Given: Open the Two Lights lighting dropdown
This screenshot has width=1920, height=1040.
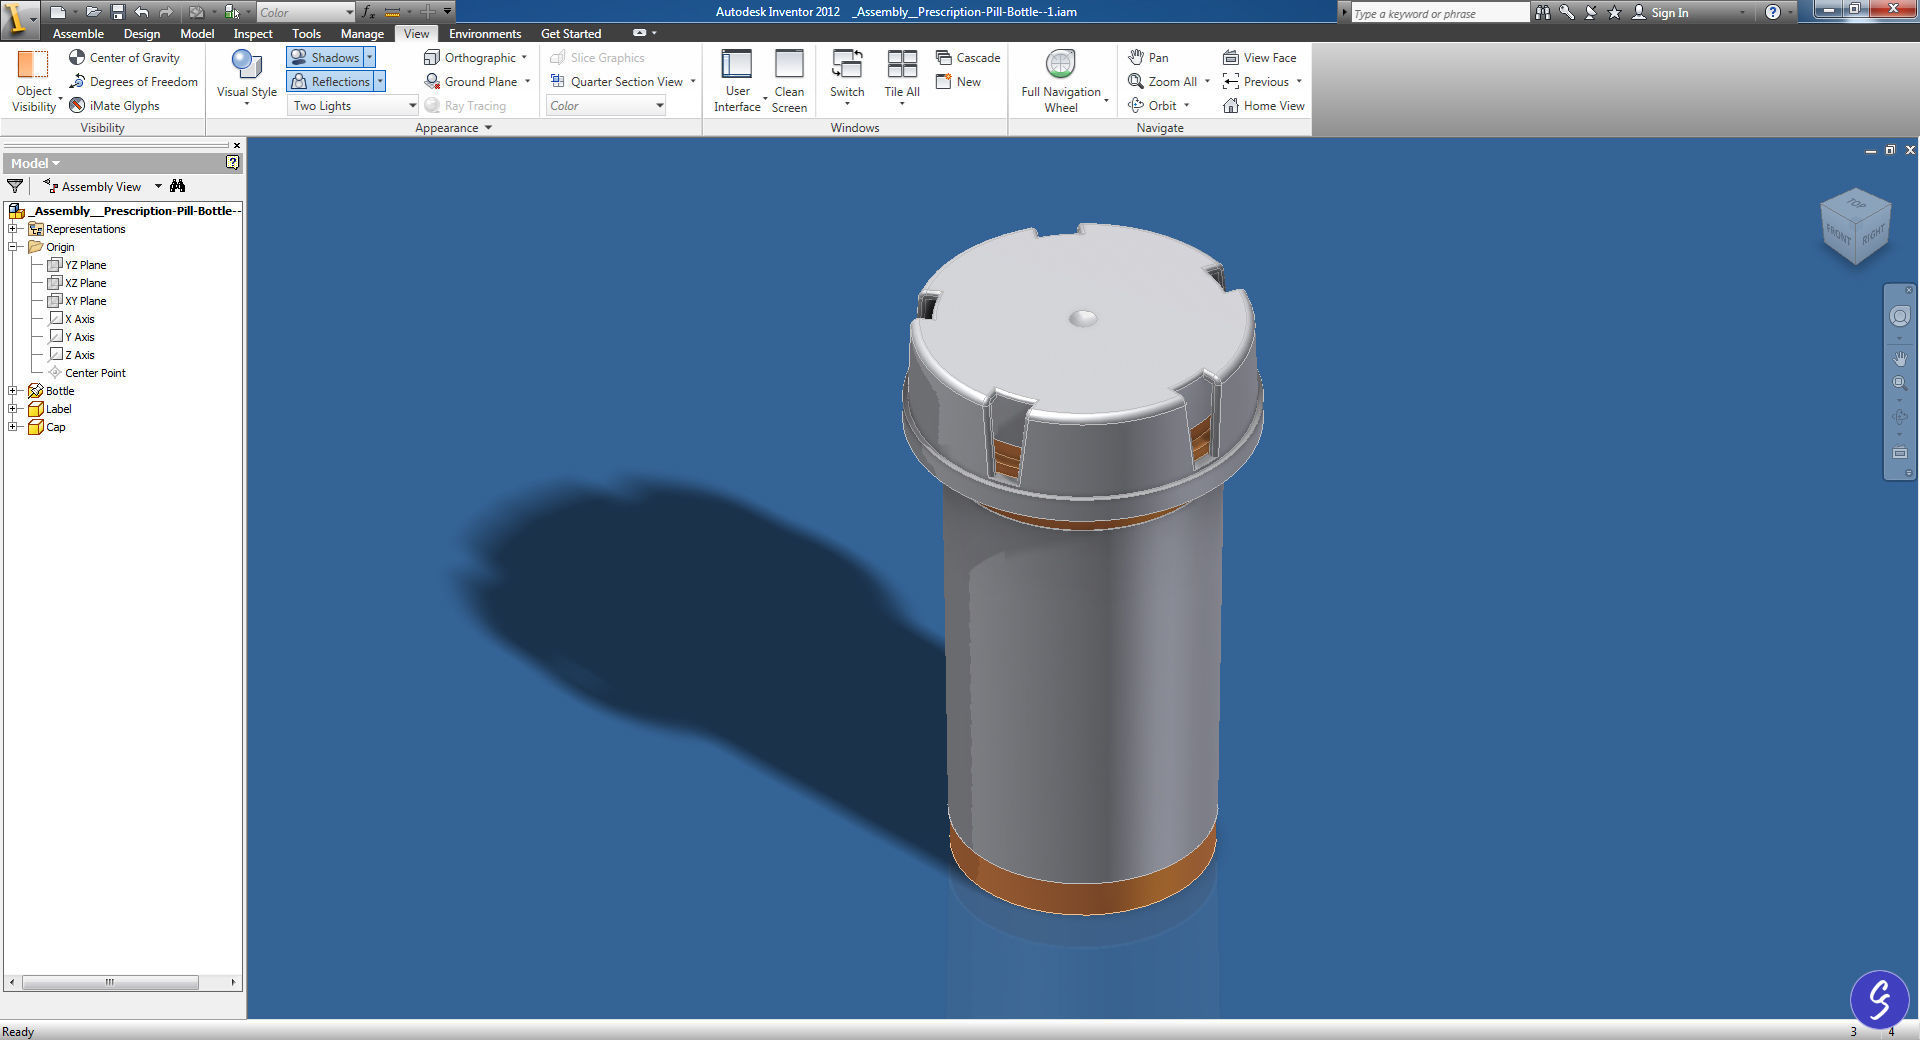Looking at the screenshot, I should (353, 106).
